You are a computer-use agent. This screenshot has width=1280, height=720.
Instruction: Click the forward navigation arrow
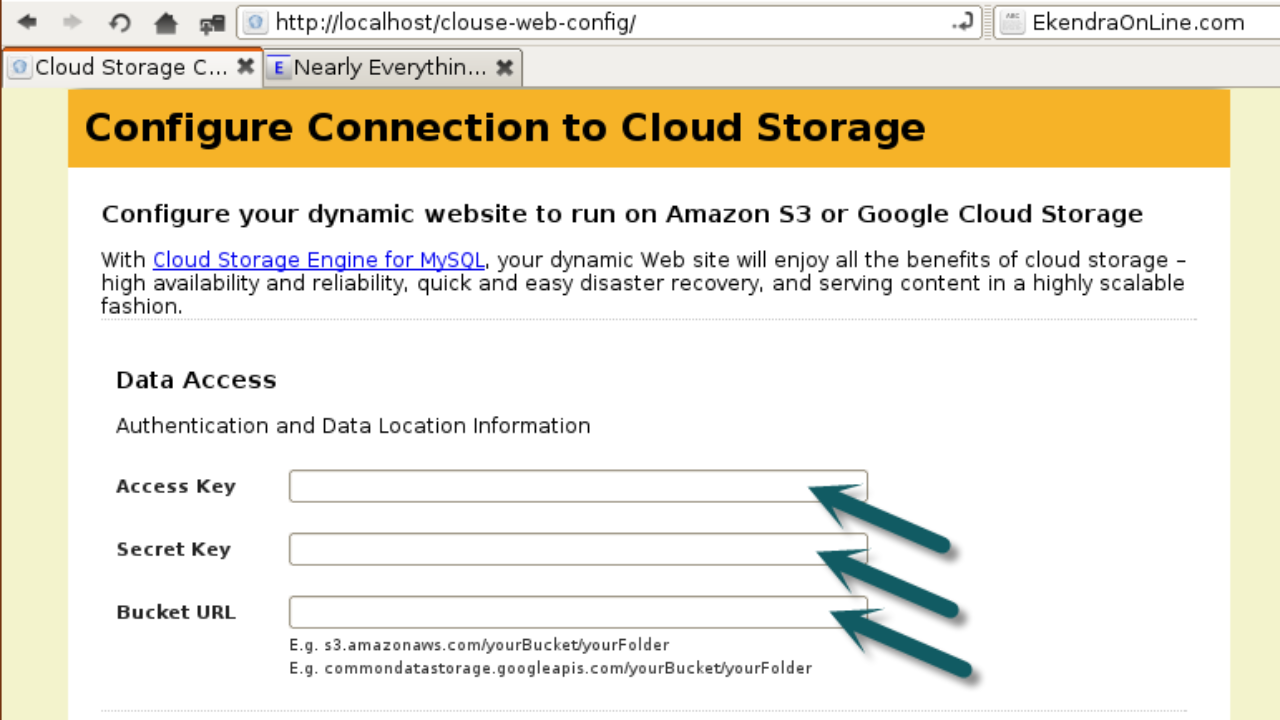click(72, 22)
